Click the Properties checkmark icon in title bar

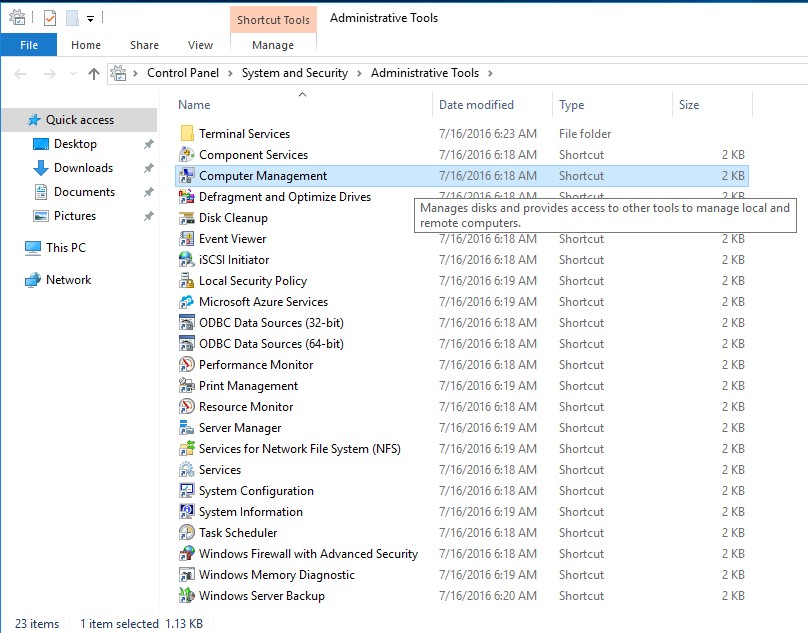pyautogui.click(x=50, y=18)
